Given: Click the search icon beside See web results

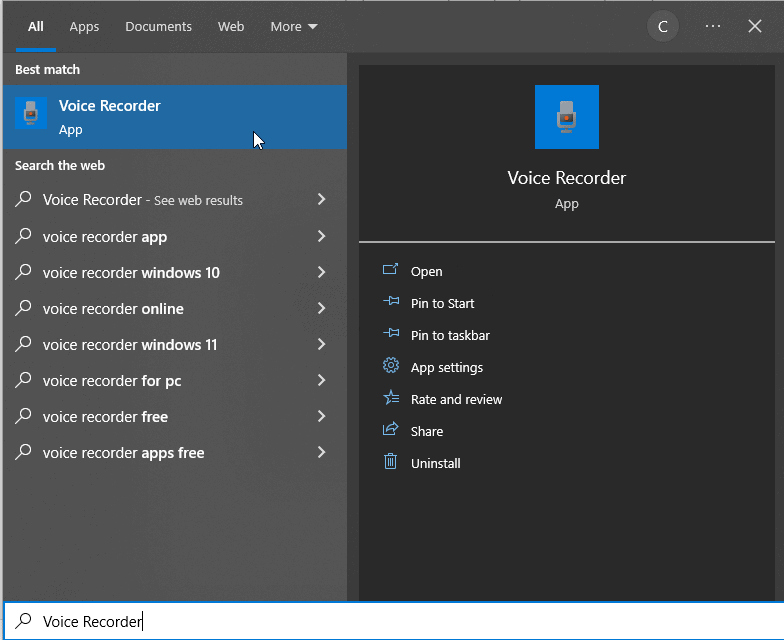Looking at the screenshot, I should (x=23, y=199).
